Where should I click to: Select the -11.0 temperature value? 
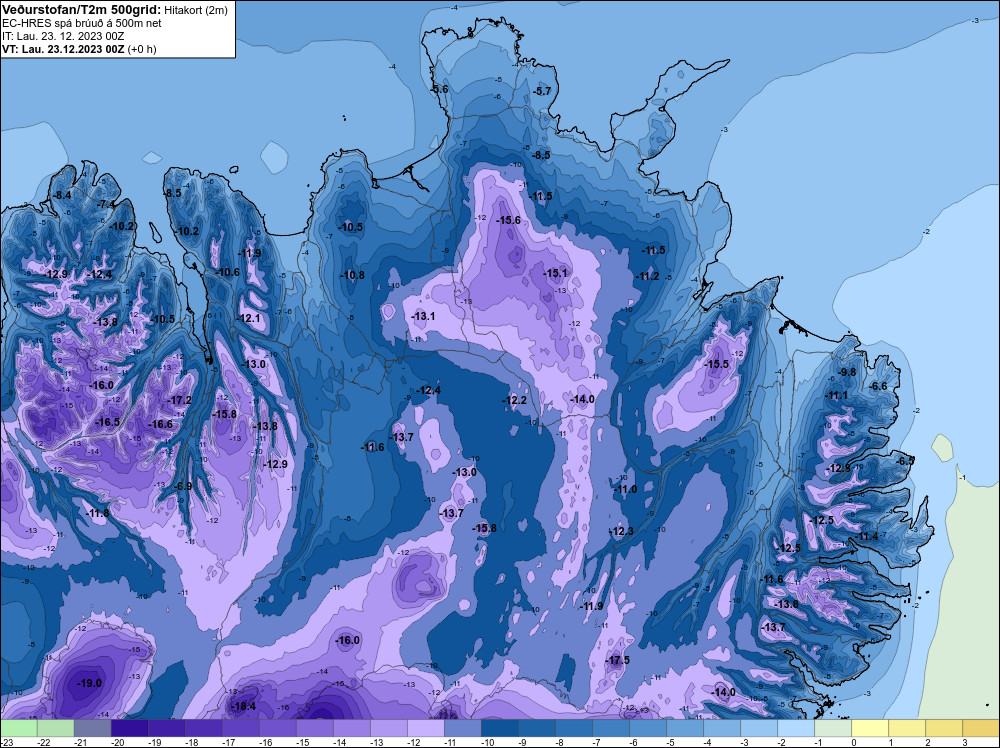[625, 489]
